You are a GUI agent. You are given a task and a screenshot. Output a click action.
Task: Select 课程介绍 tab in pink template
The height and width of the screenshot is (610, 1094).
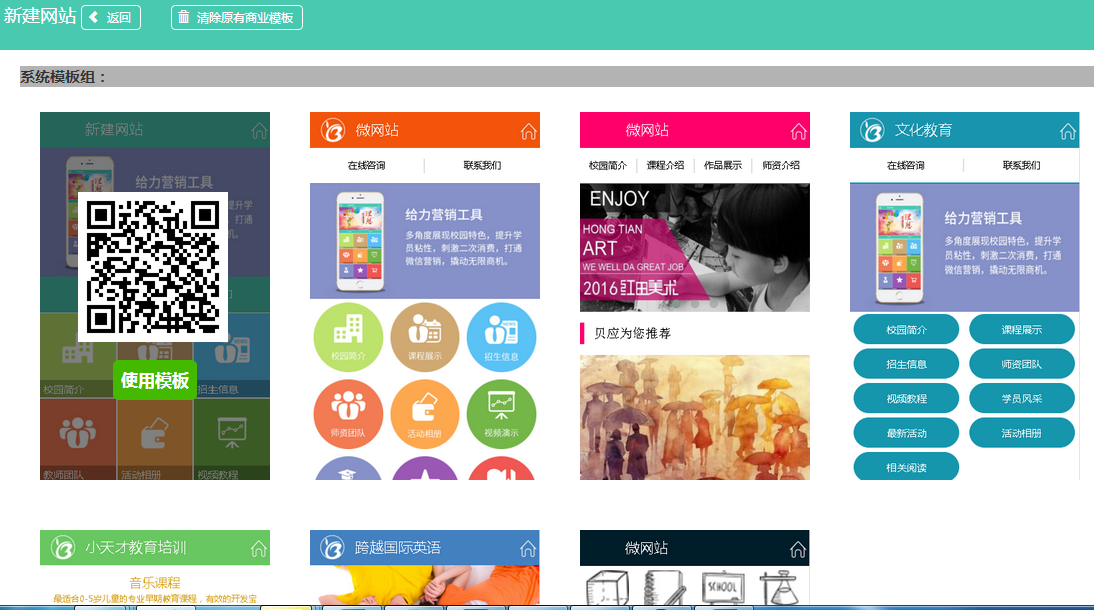(665, 165)
